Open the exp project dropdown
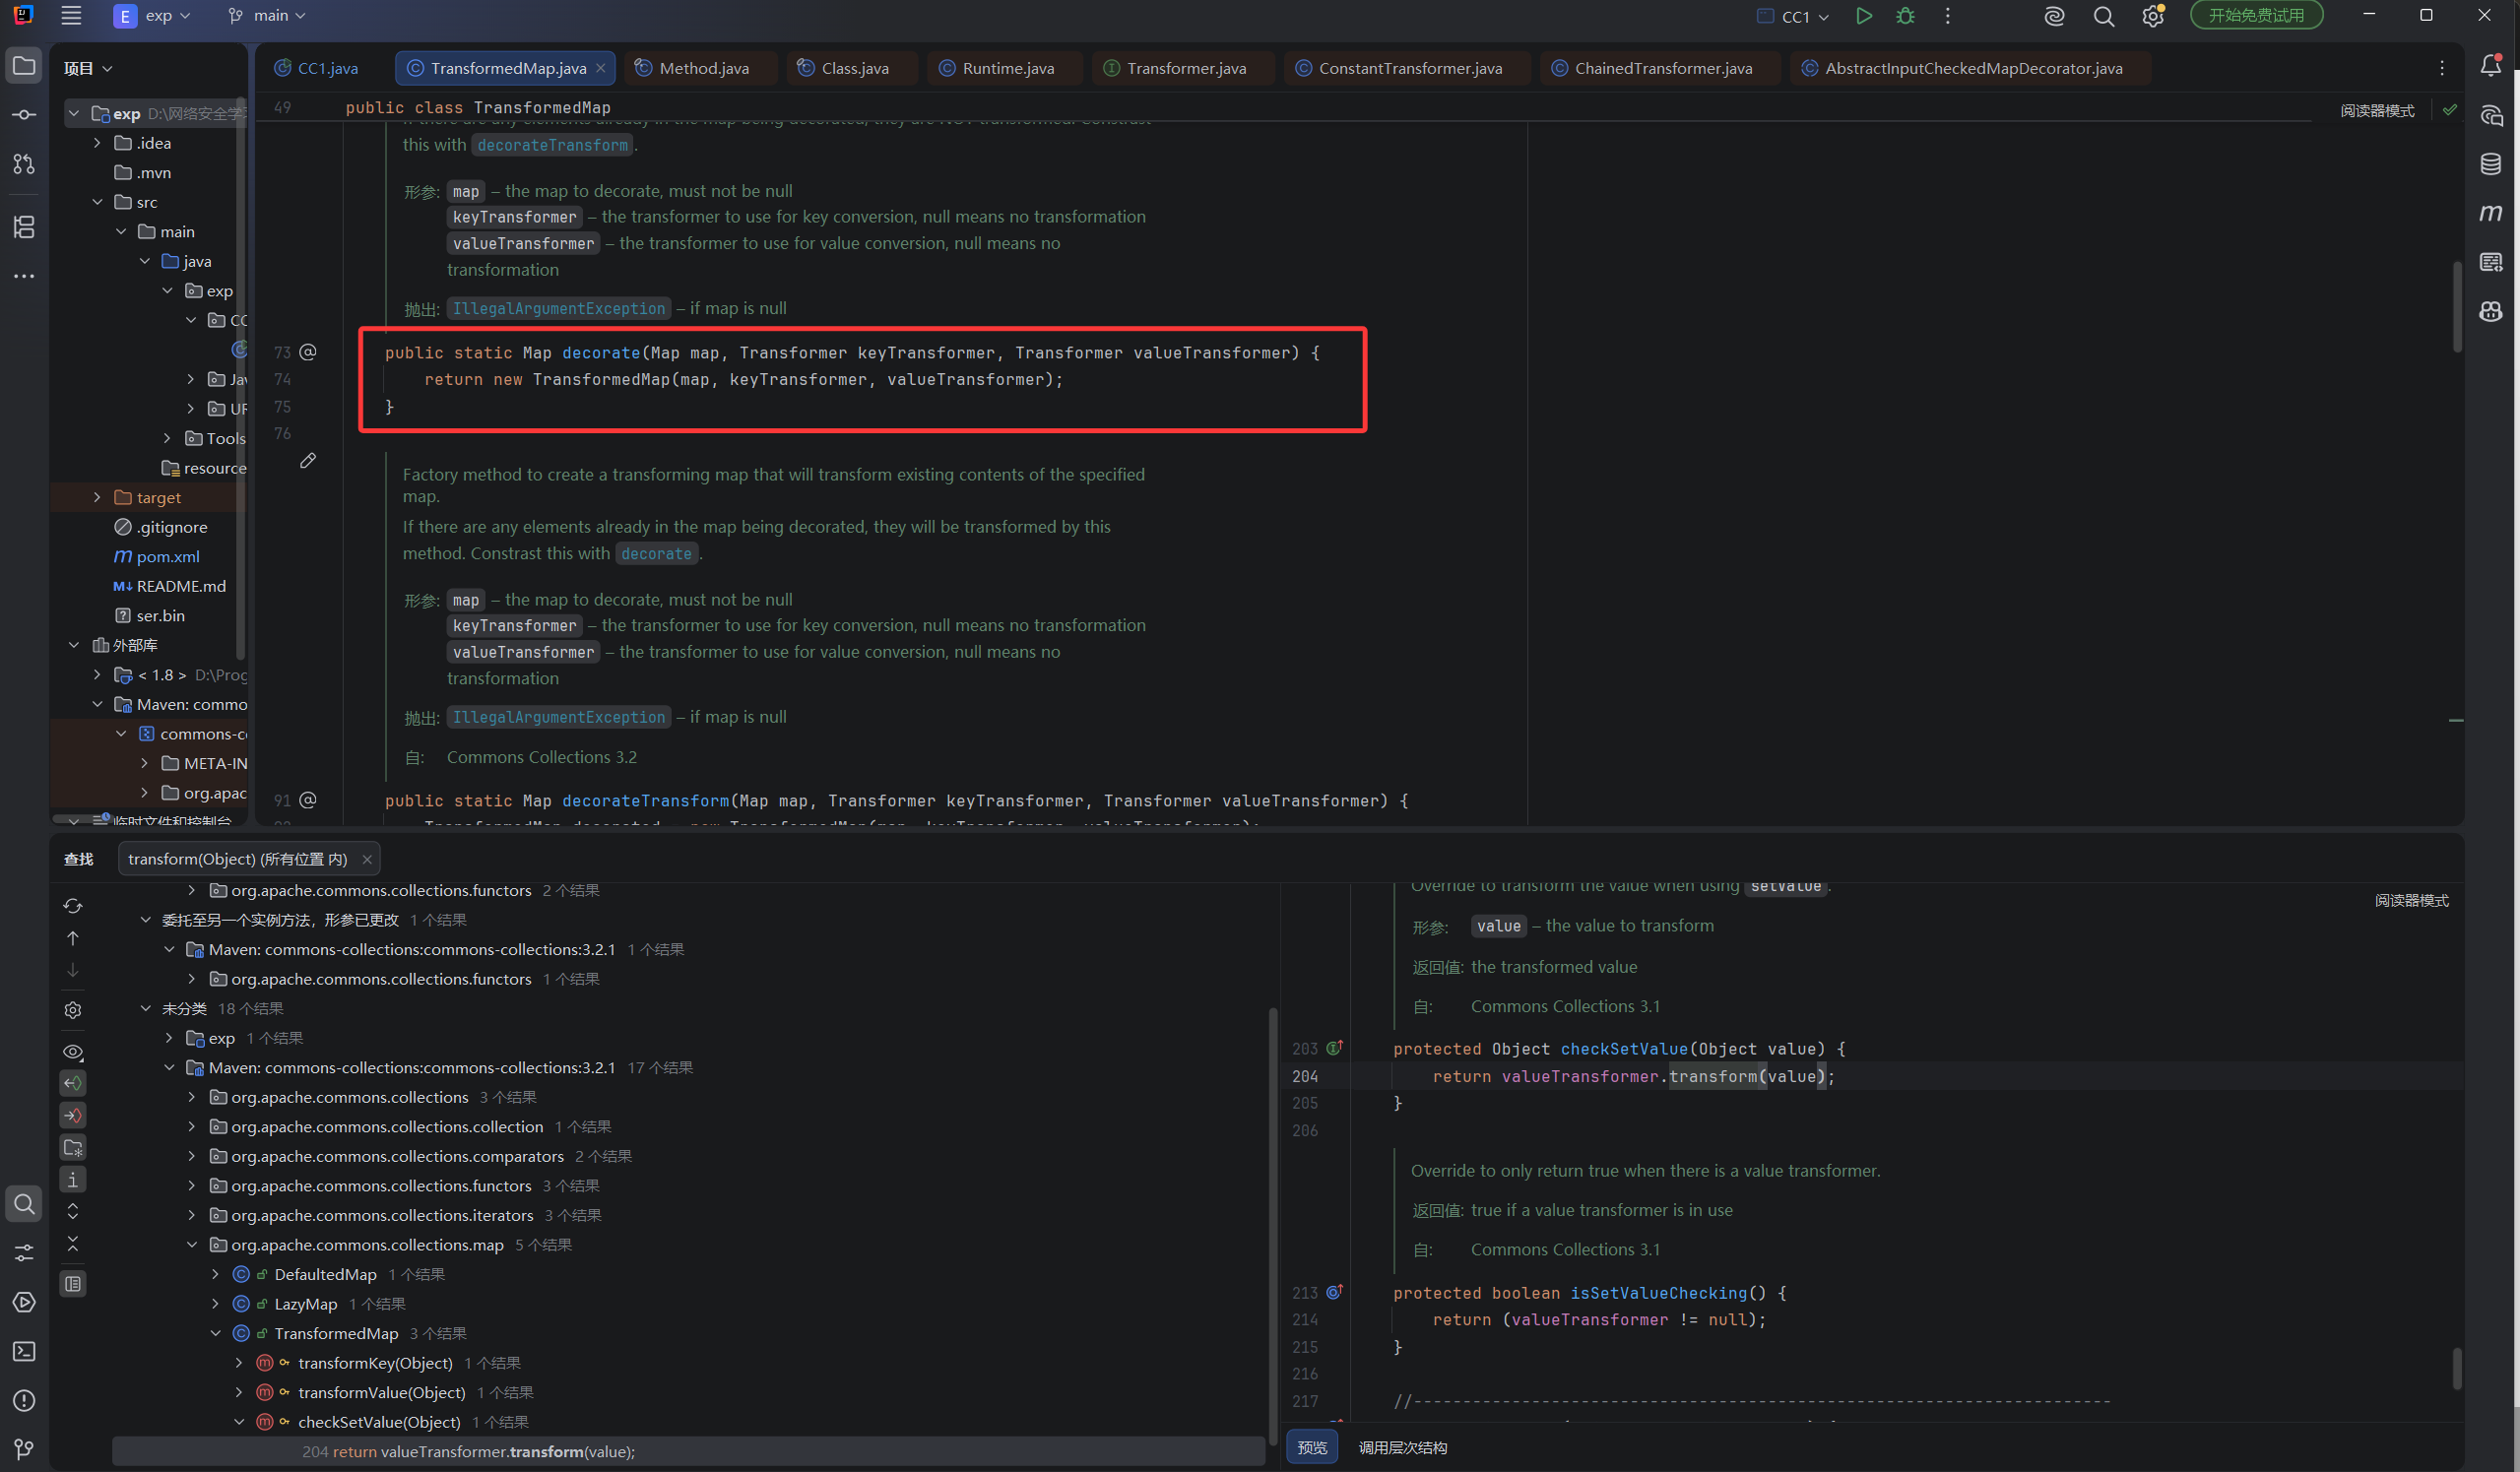This screenshot has height=1472, width=2520. pos(152,16)
